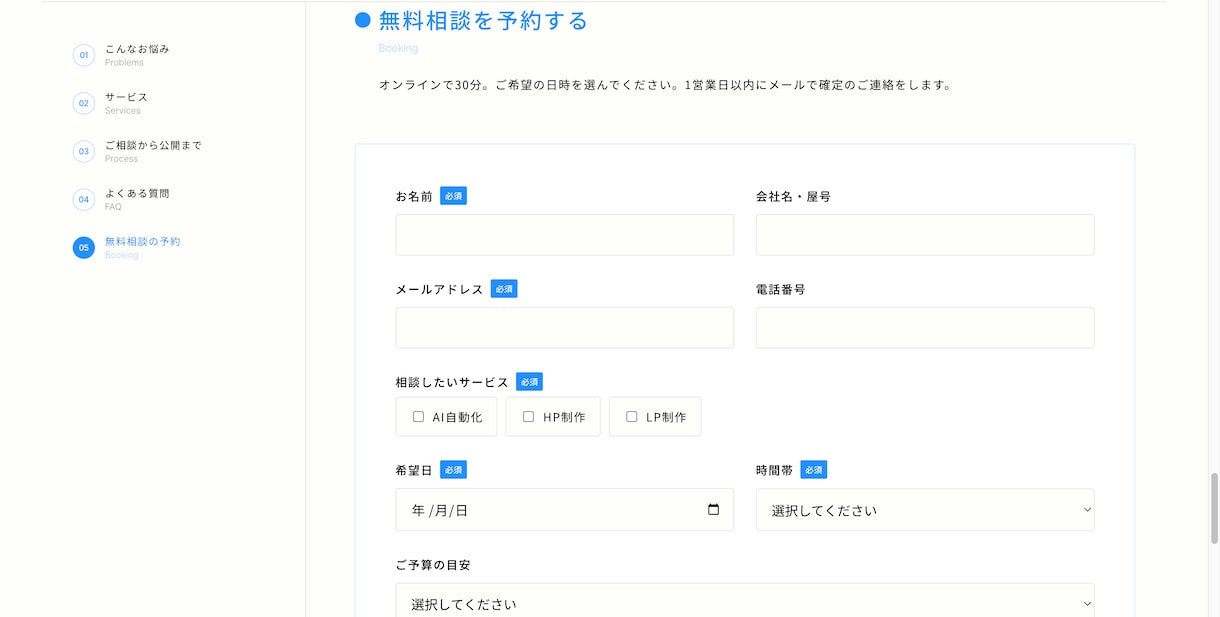Check the AI自動化 service checkbox

418,417
